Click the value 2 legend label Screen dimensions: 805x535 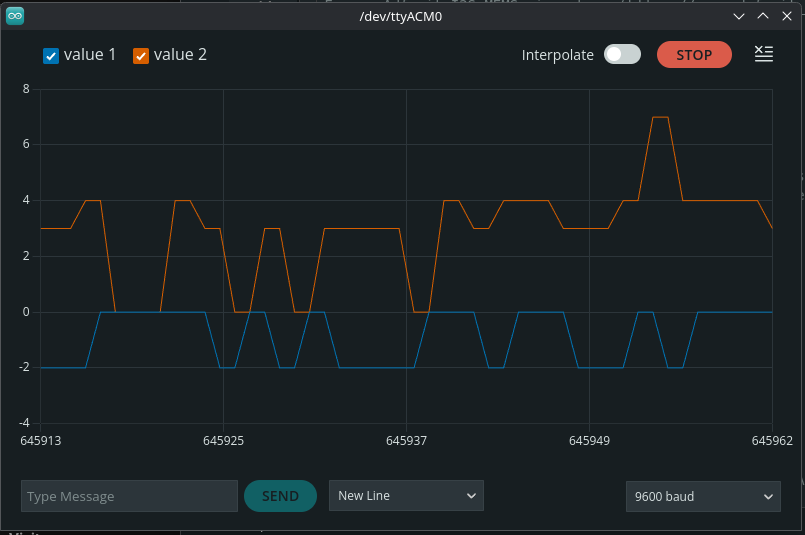tap(180, 55)
